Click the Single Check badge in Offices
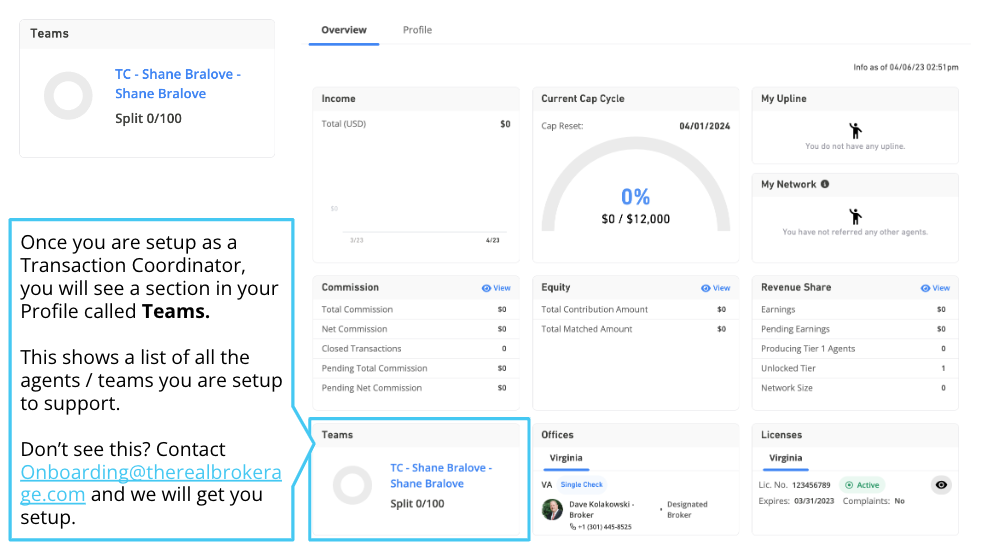 pyautogui.click(x=582, y=485)
